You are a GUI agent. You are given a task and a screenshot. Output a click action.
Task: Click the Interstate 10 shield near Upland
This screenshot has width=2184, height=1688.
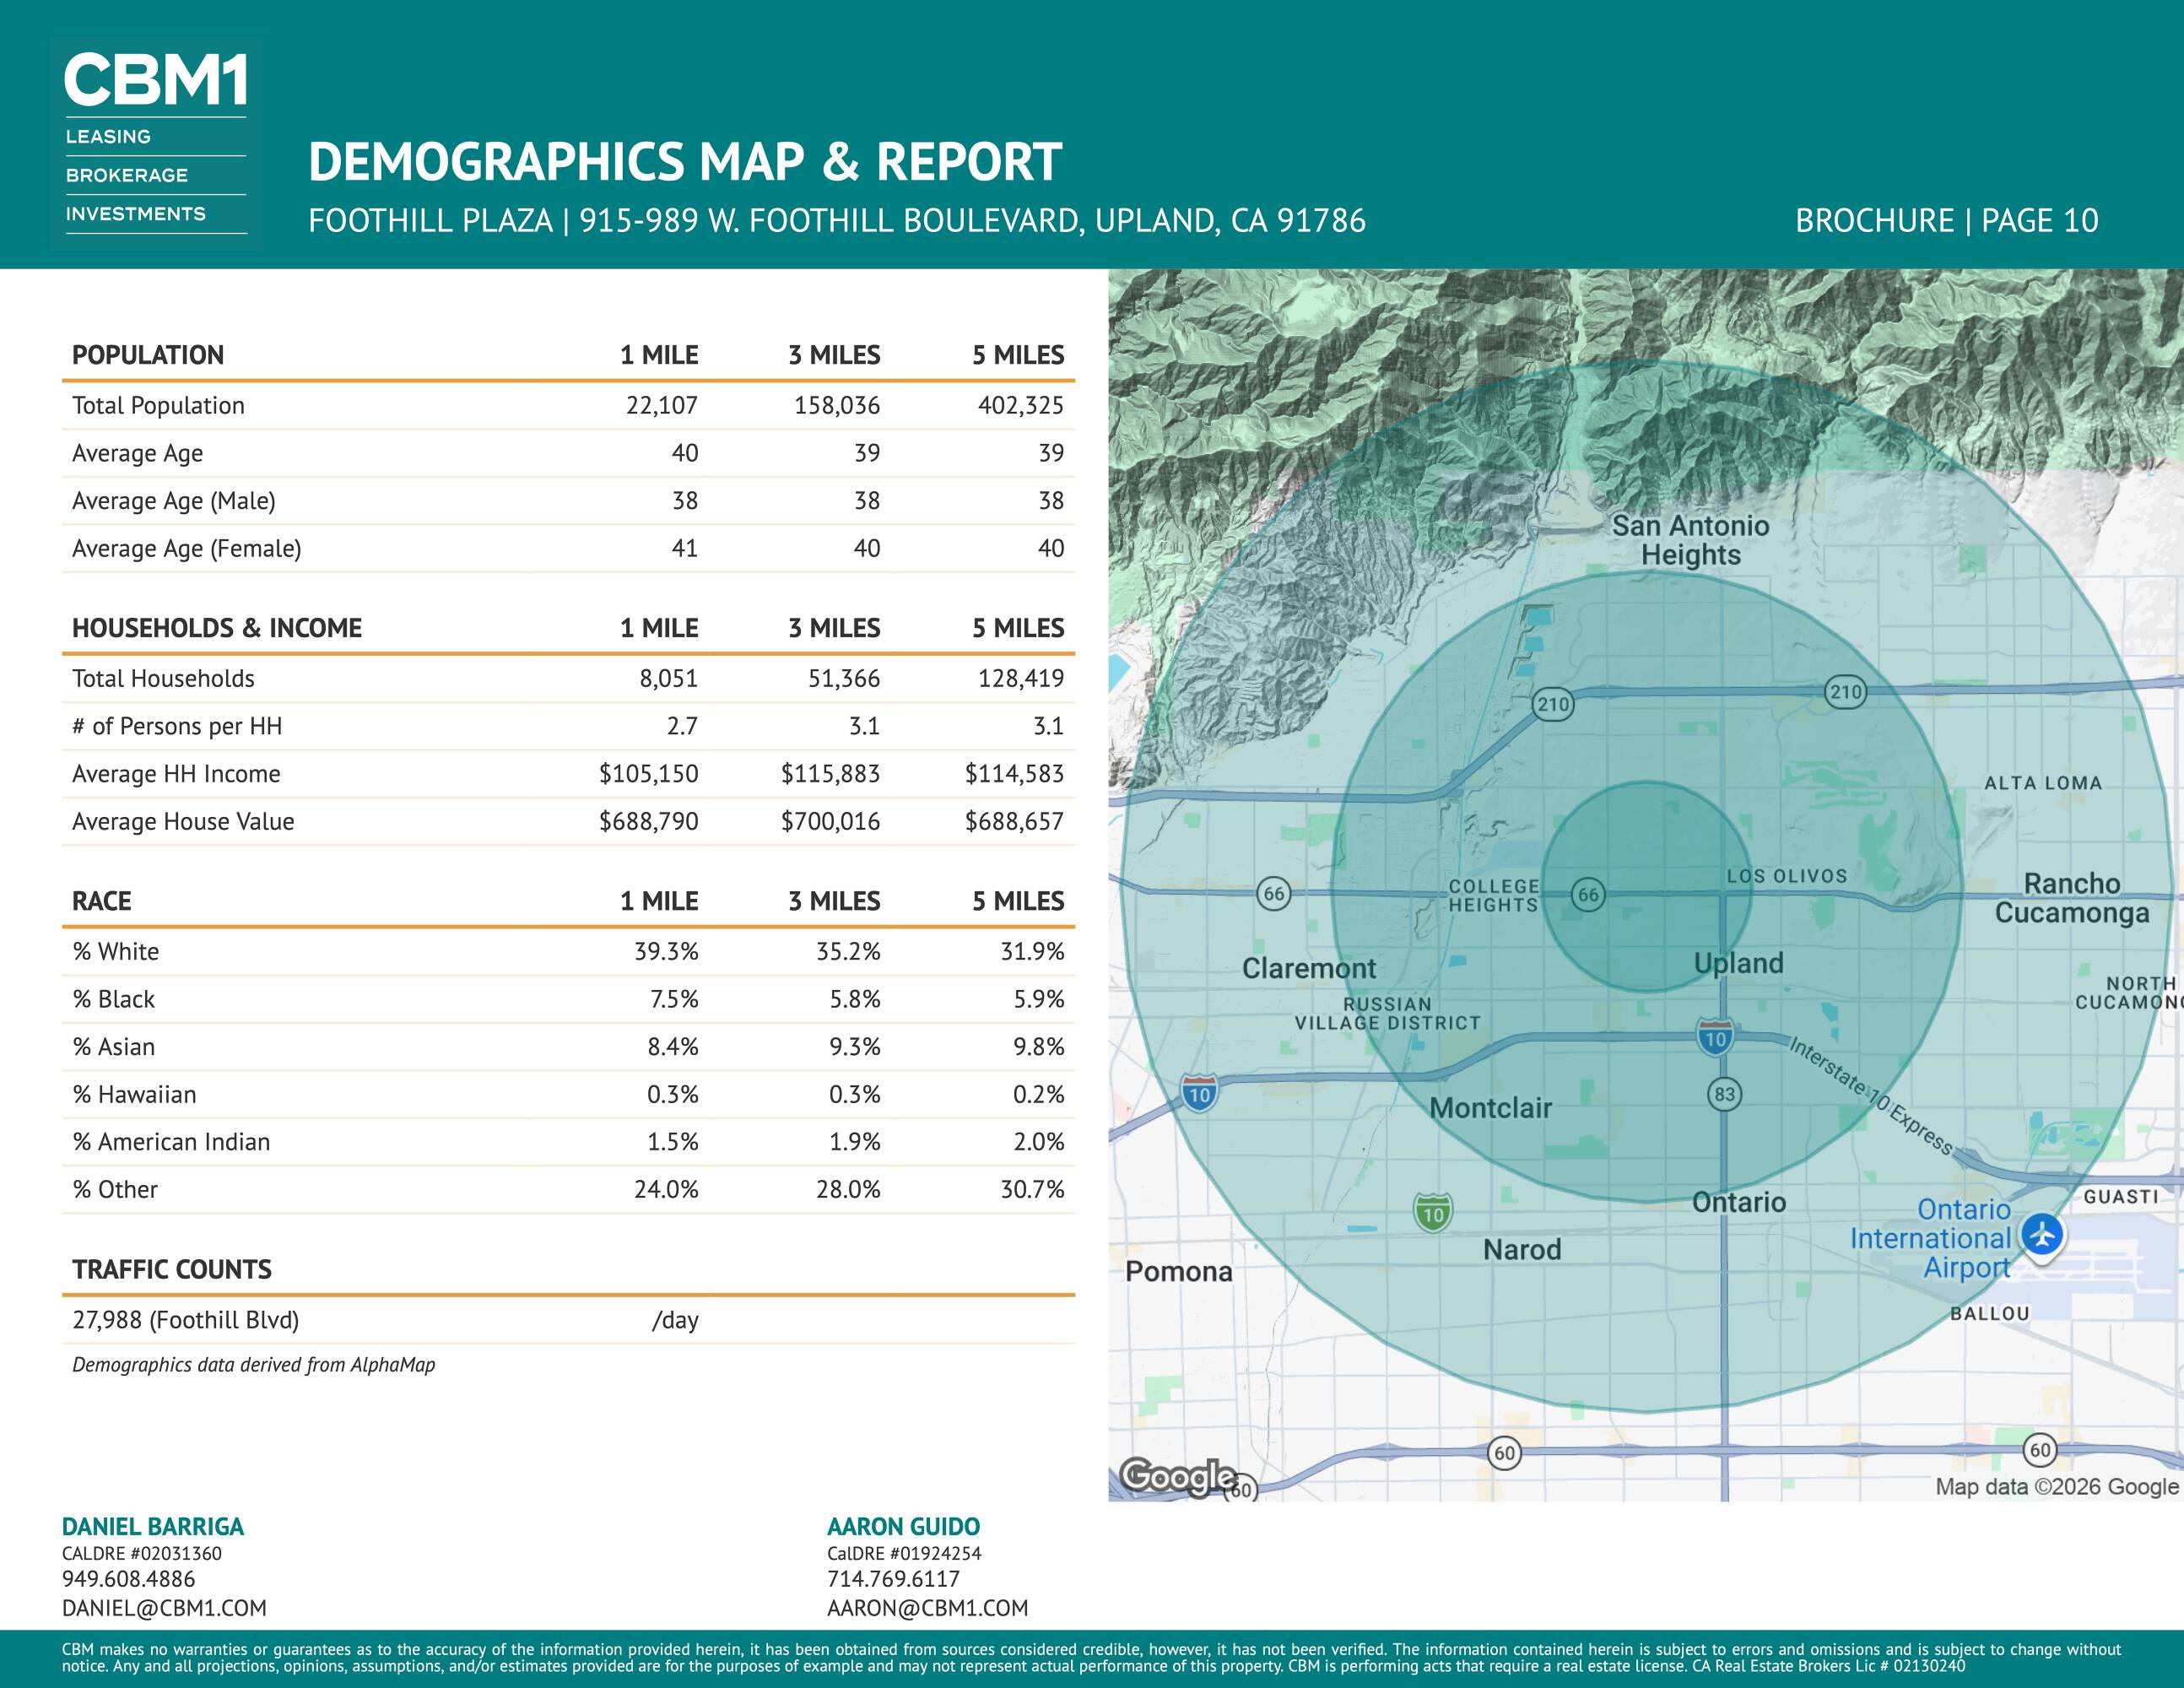tap(1715, 1037)
